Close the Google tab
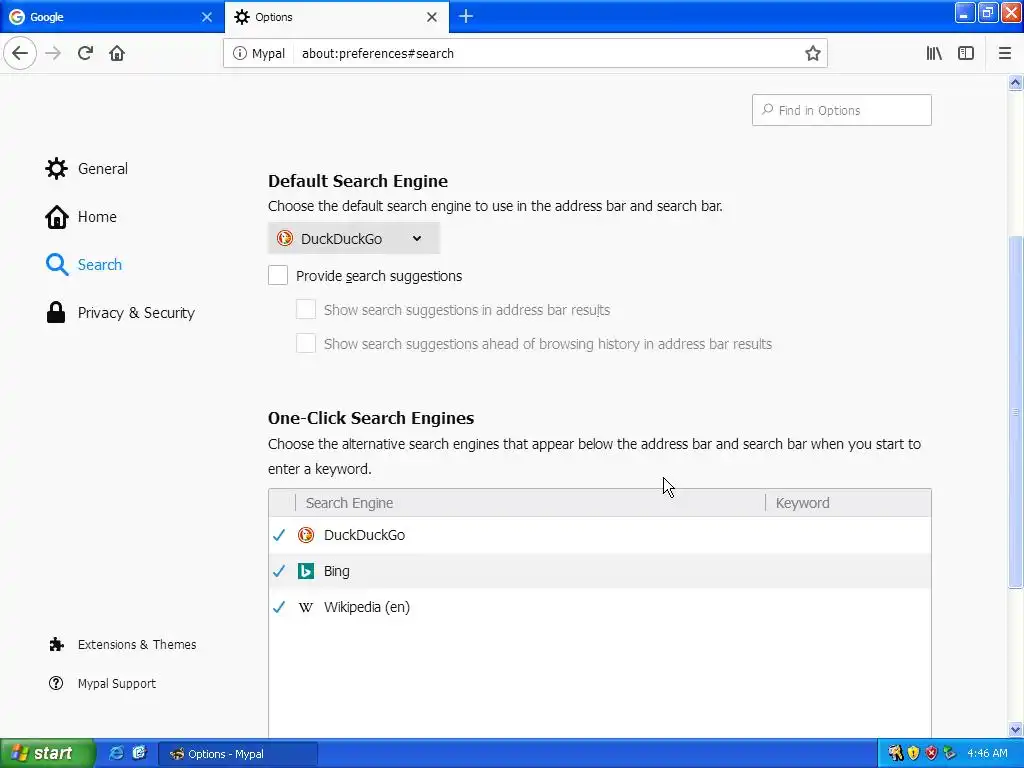The image size is (1024, 768). pos(207,17)
